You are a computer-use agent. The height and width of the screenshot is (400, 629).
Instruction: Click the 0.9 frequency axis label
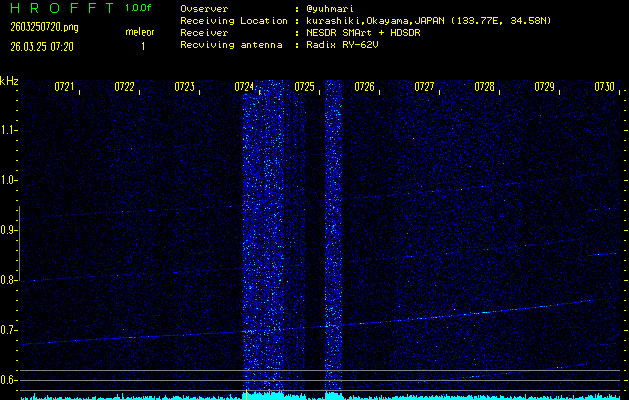[9, 229]
